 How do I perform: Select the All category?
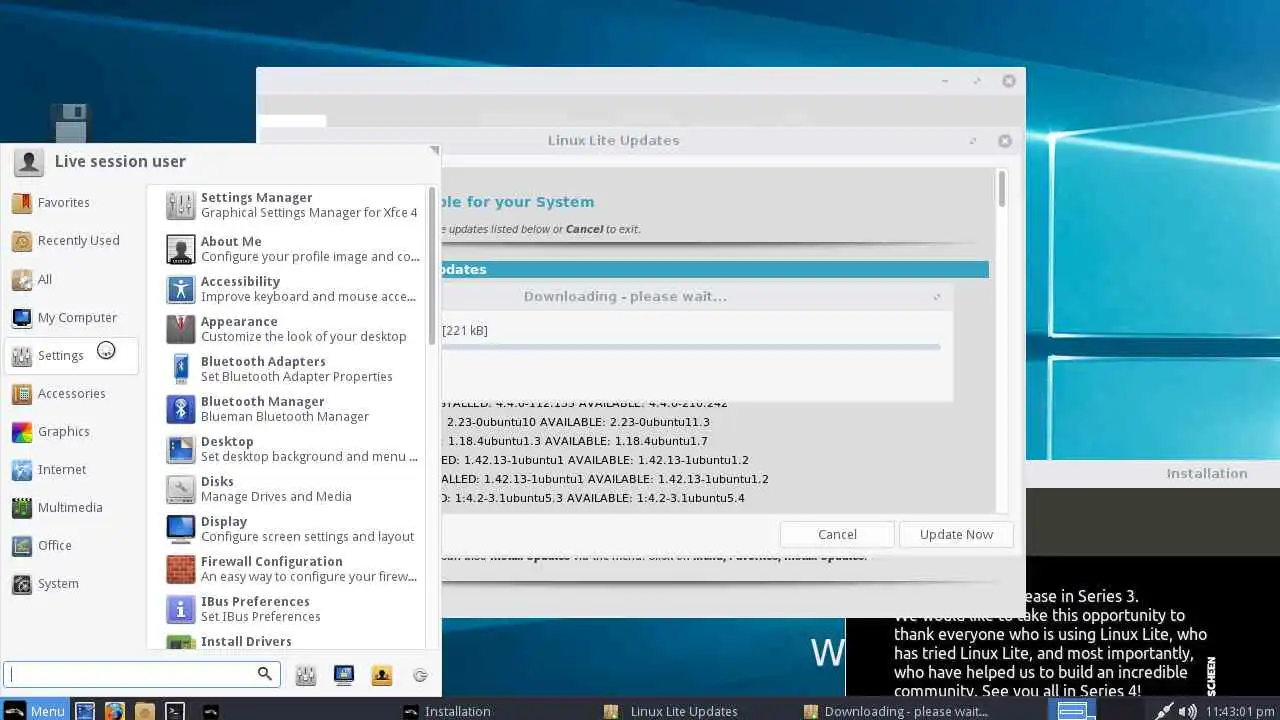[72, 280]
